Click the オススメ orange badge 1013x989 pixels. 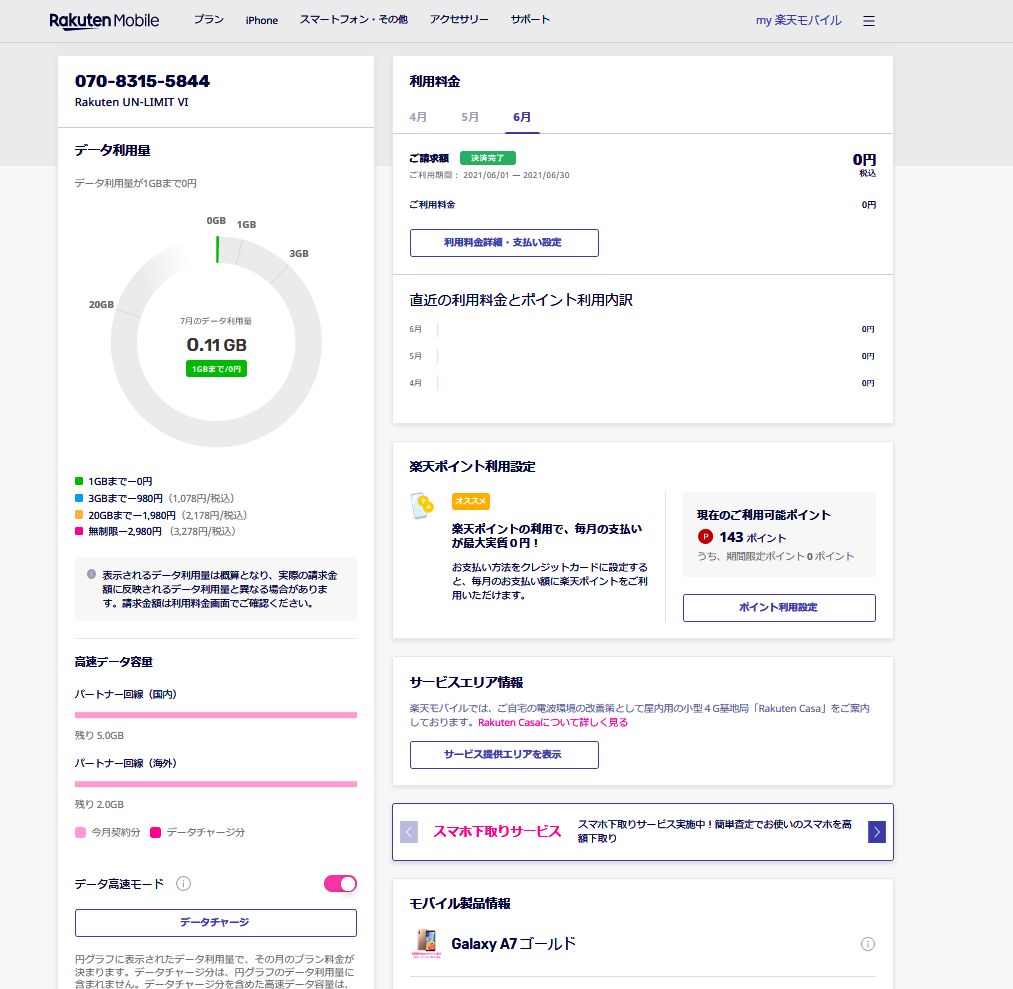point(470,501)
